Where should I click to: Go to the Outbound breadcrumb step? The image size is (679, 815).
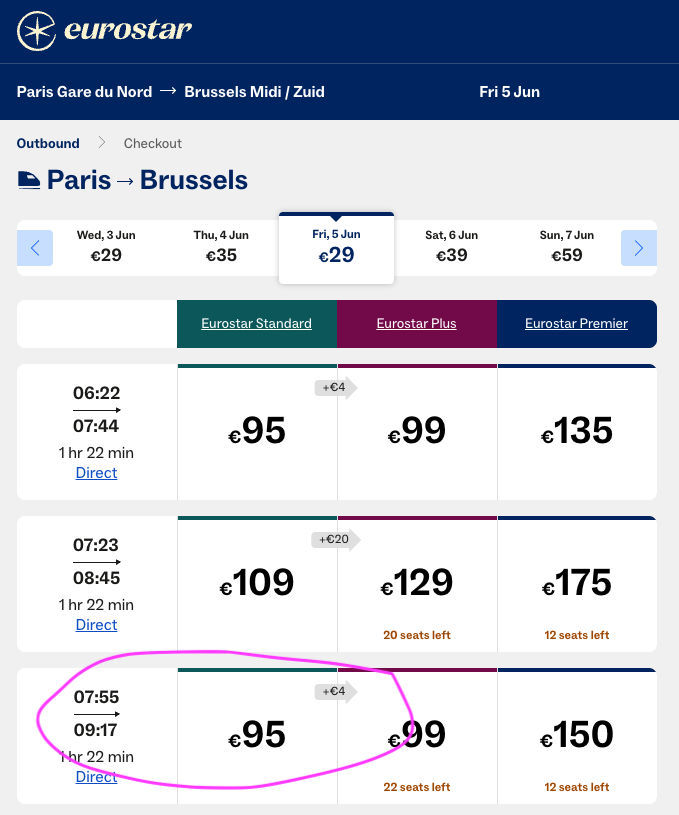(48, 143)
